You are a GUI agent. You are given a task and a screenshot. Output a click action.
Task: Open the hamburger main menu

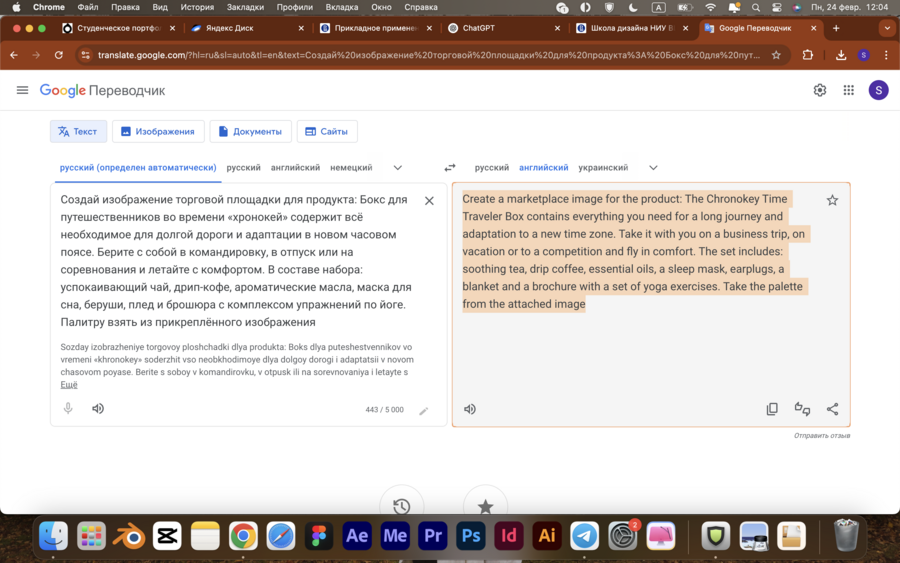pos(22,90)
